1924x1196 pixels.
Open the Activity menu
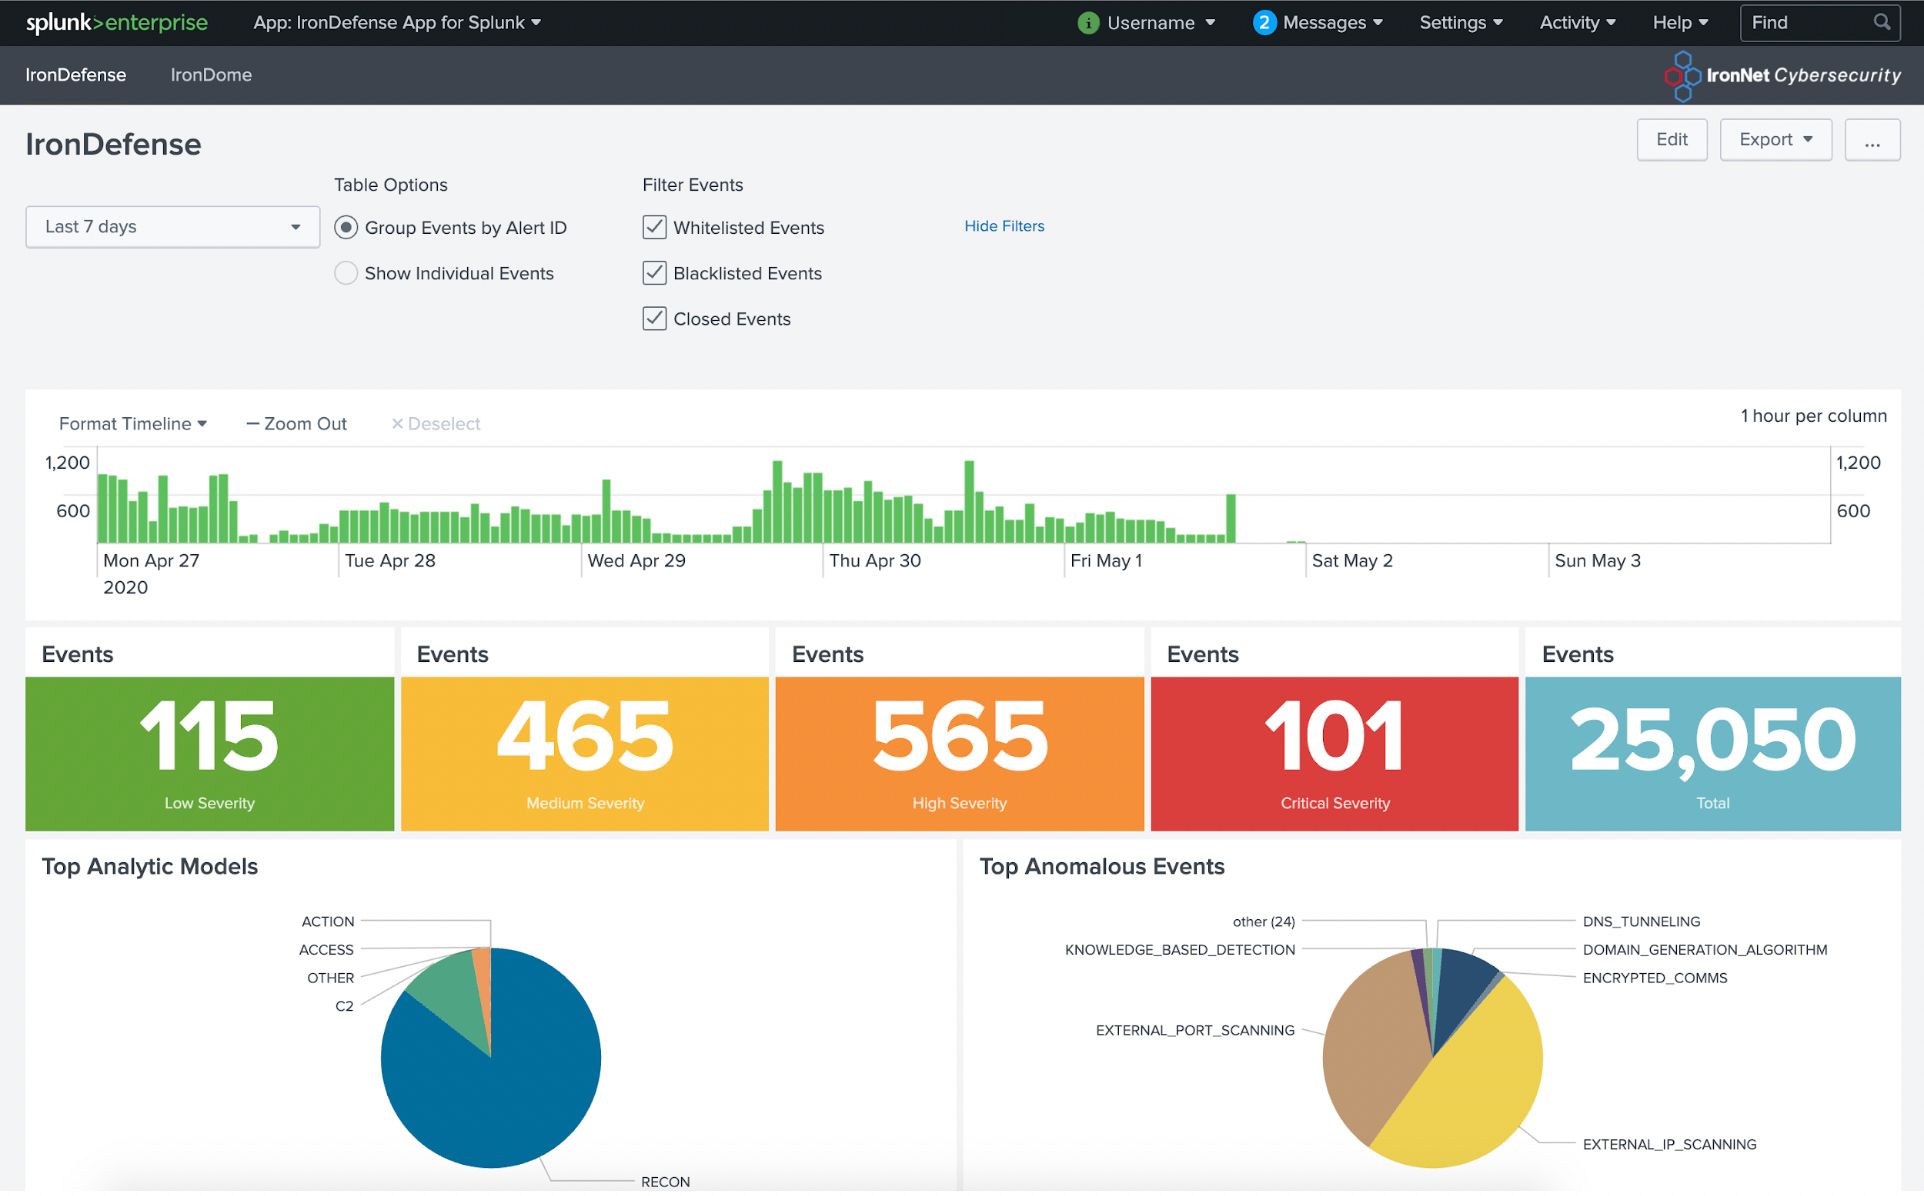[1576, 22]
